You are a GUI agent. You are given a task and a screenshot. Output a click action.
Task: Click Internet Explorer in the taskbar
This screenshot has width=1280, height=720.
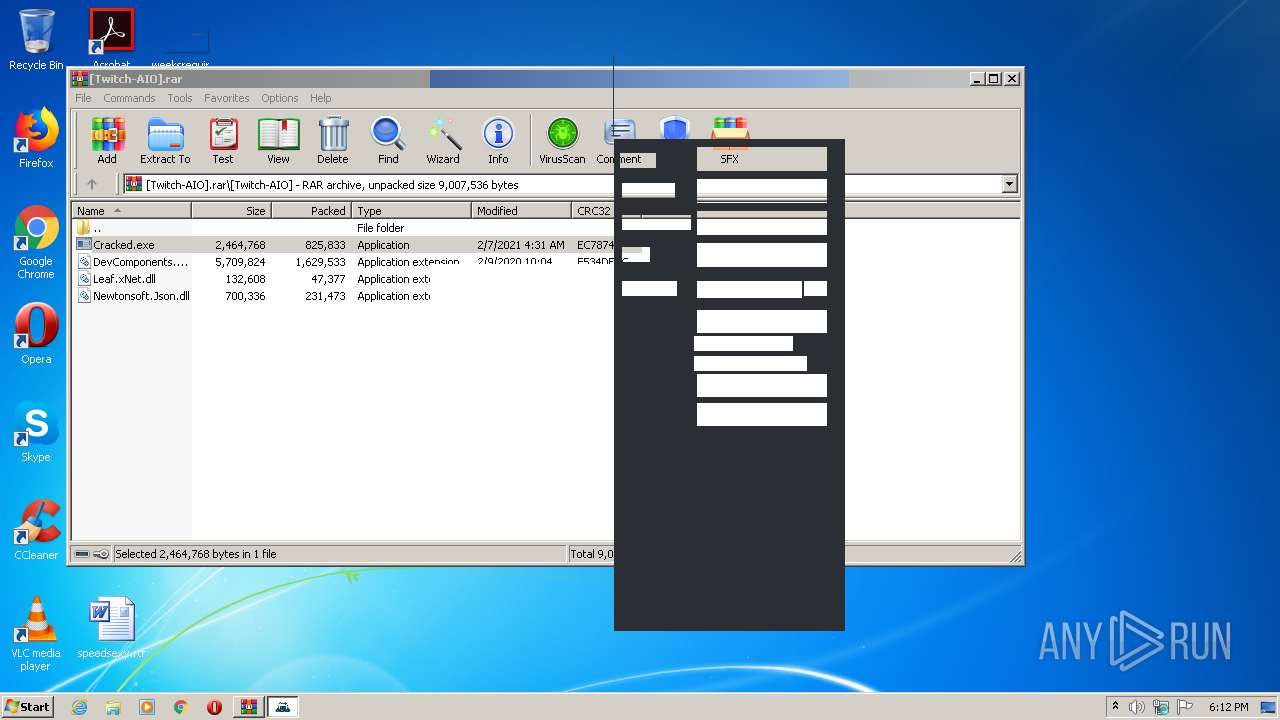(79, 707)
